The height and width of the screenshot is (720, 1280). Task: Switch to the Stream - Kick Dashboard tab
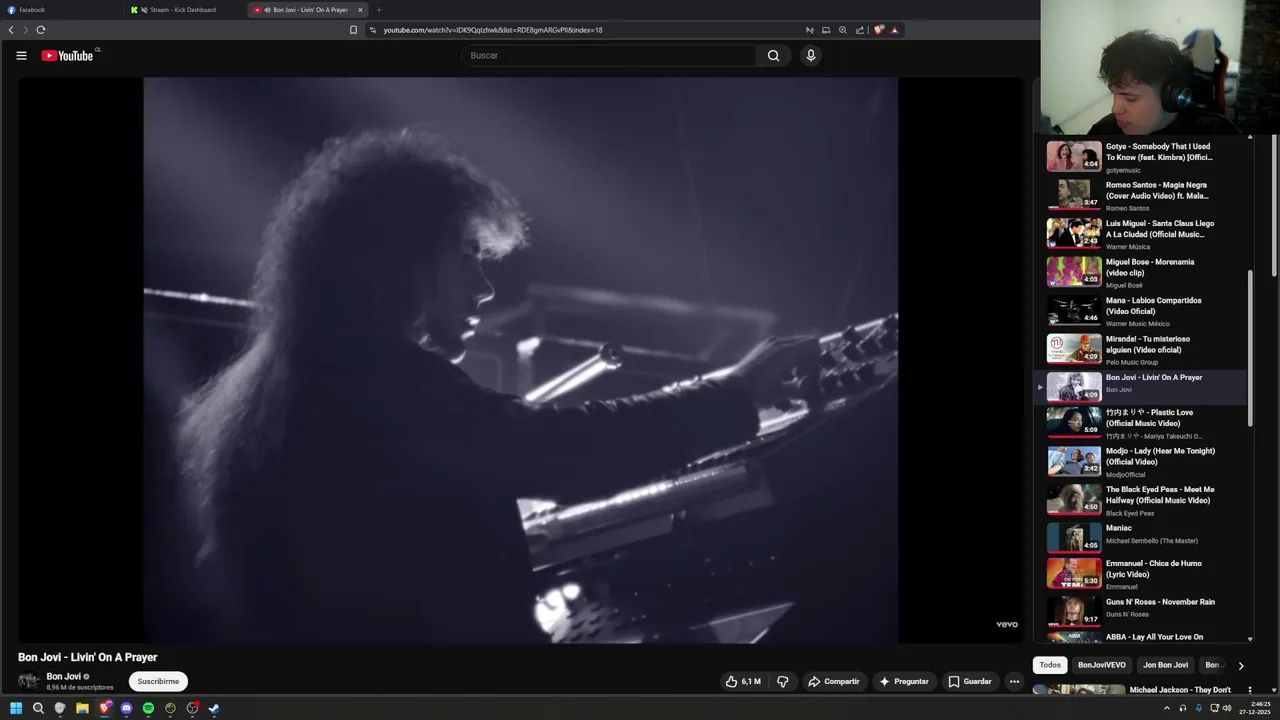(x=185, y=10)
